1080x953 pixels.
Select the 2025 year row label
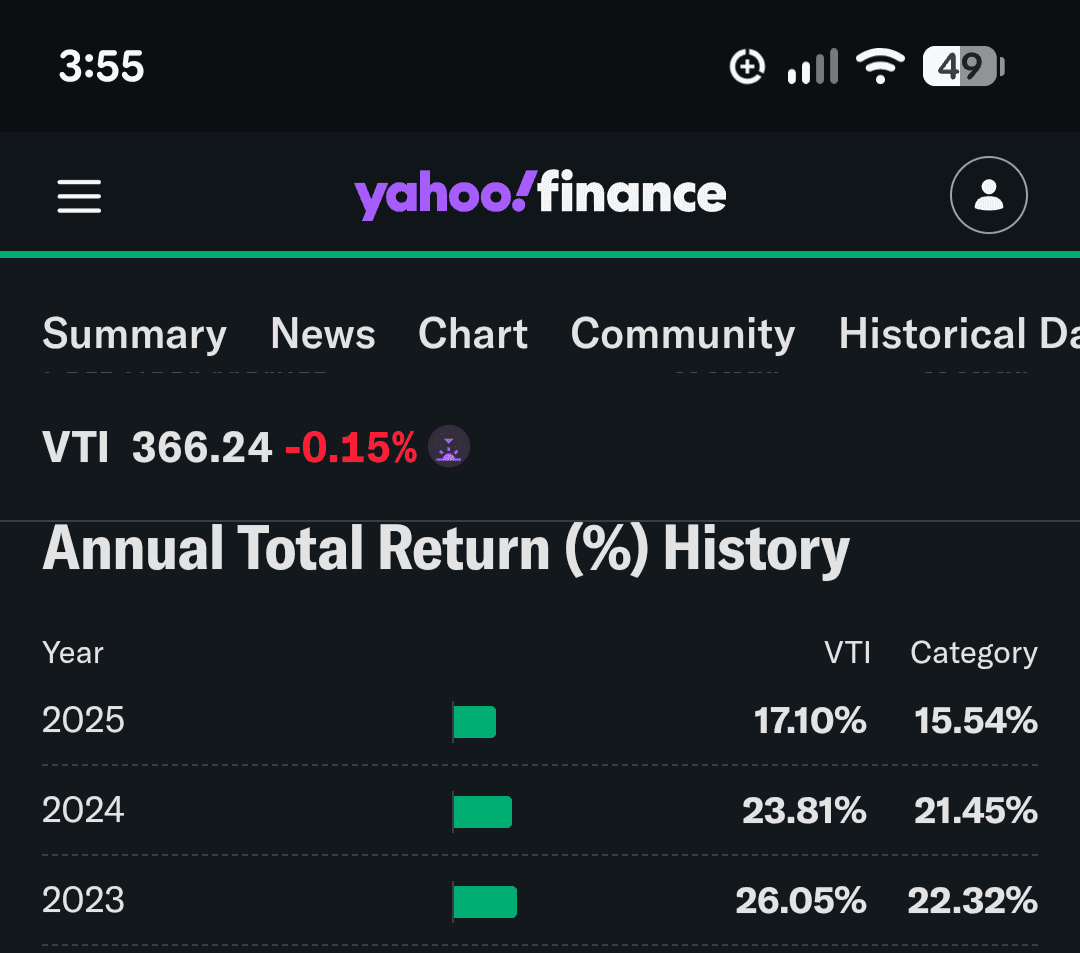tap(83, 720)
